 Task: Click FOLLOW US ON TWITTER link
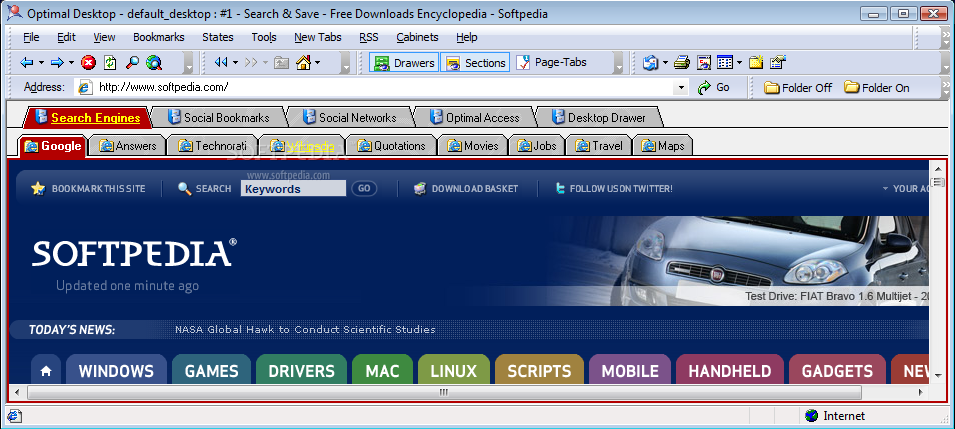pos(621,188)
